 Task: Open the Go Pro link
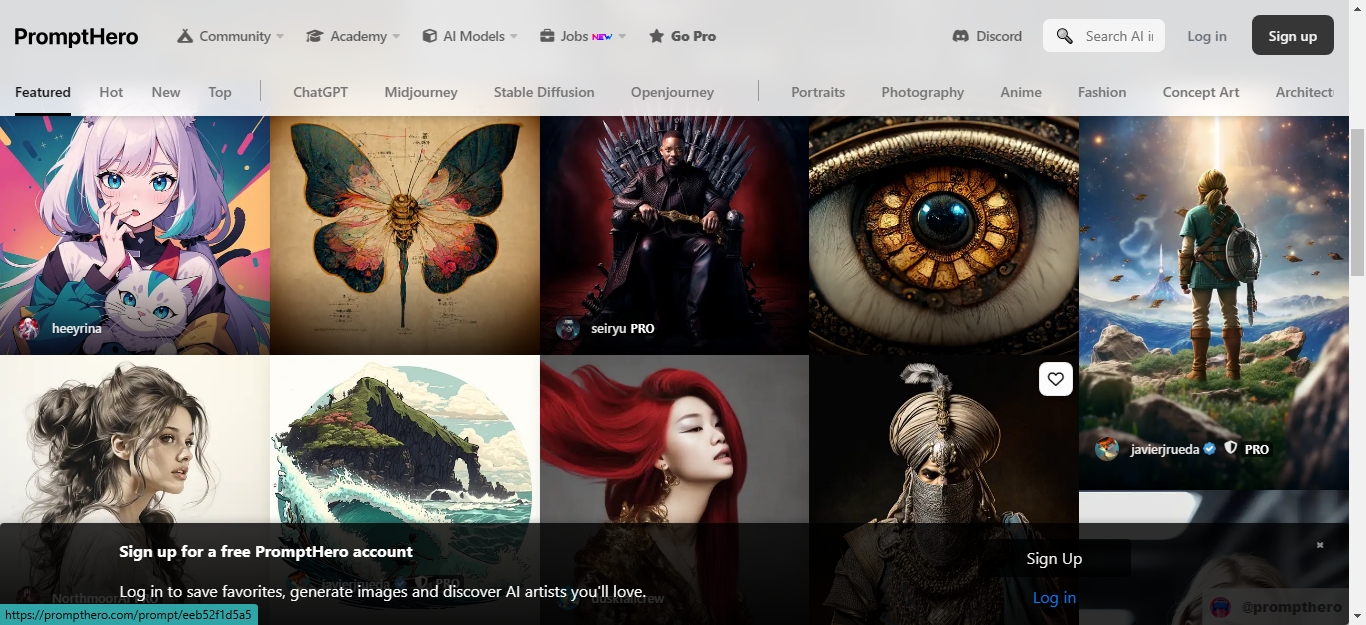tap(693, 36)
